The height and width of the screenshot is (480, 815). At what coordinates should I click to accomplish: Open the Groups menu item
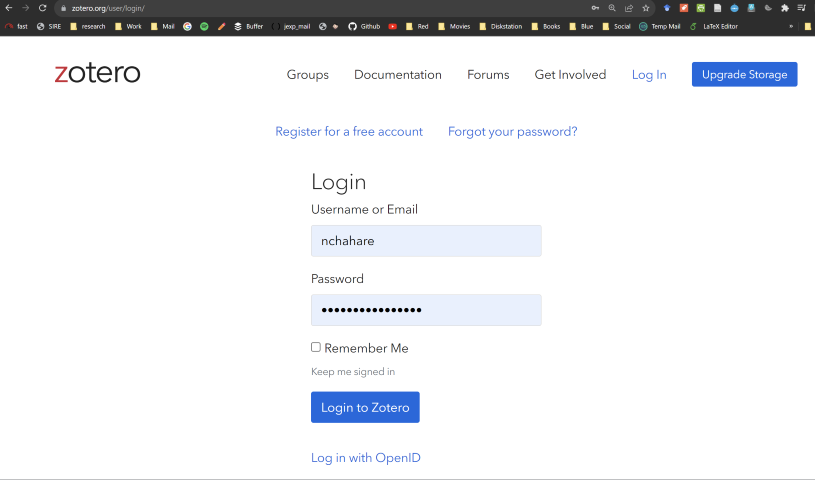tap(307, 75)
